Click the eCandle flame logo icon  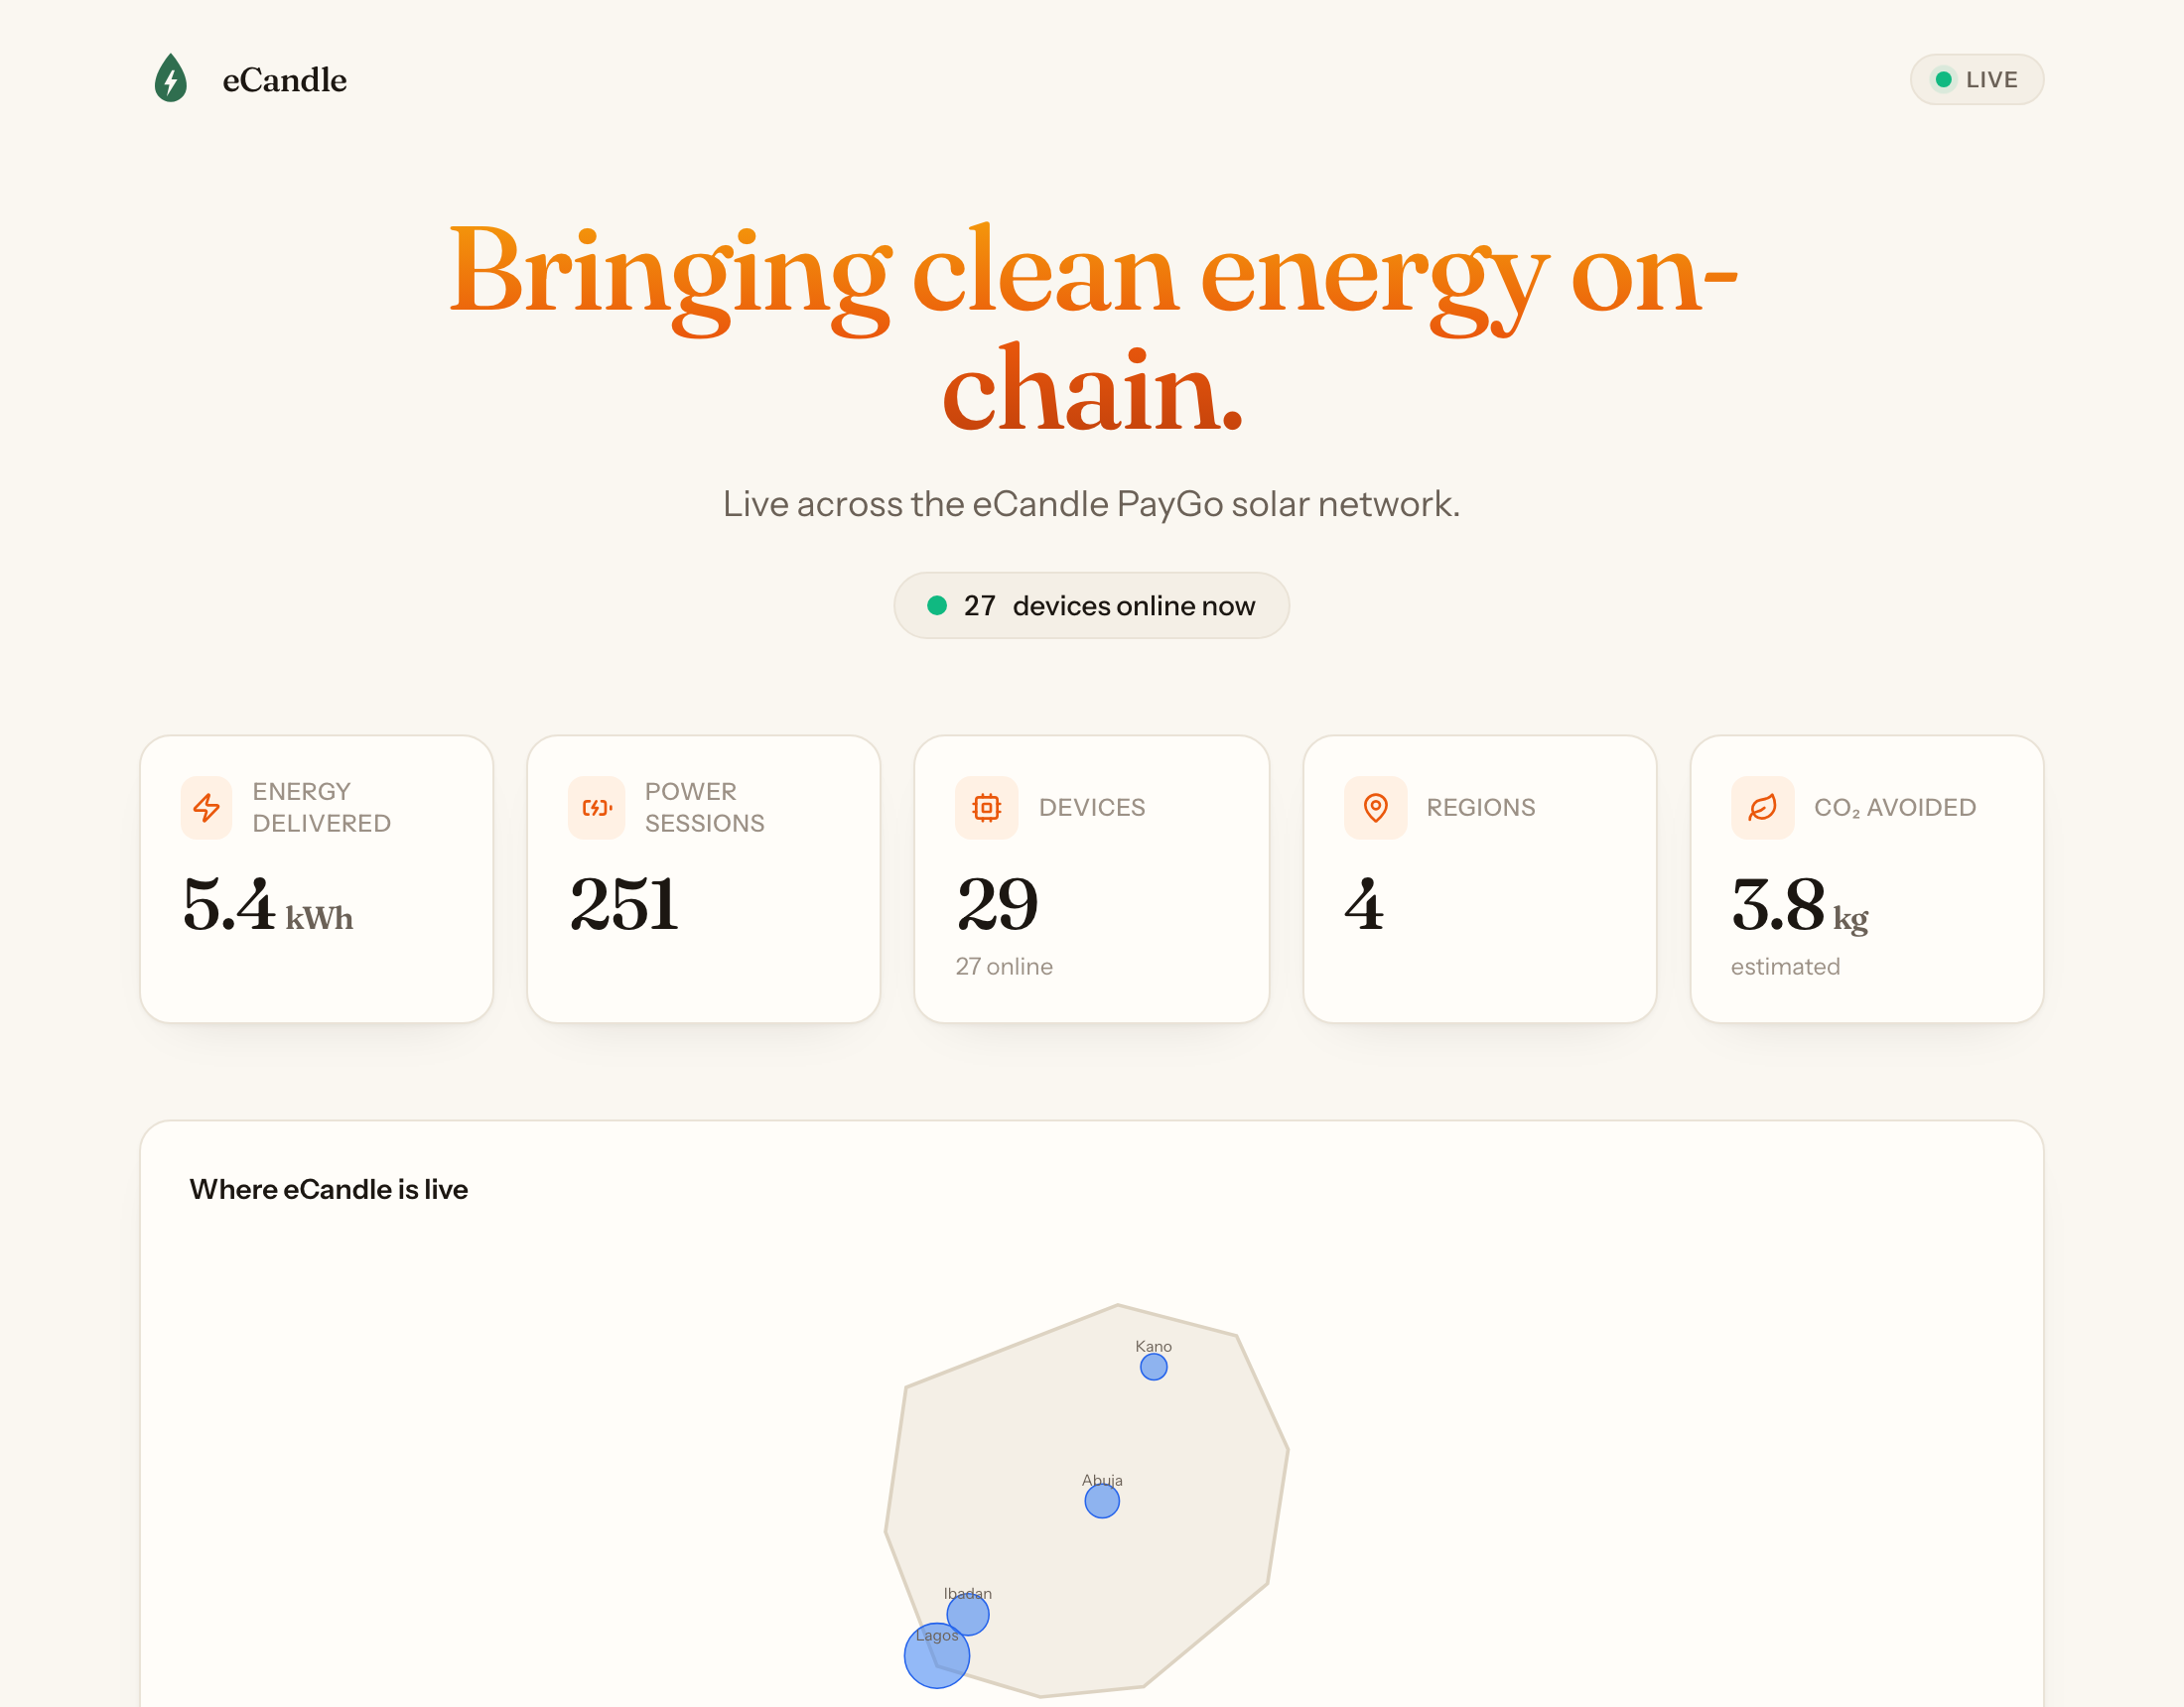[171, 78]
